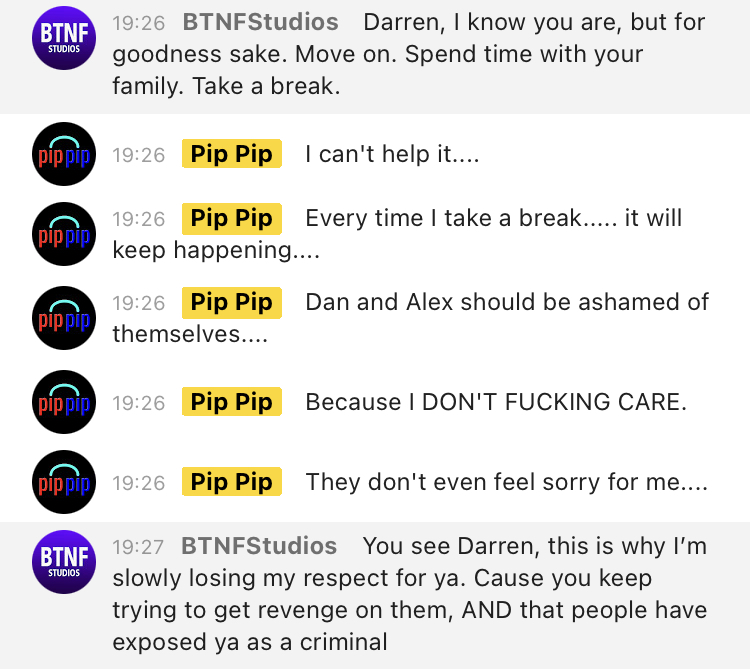Image resolution: width=750 pixels, height=669 pixels.
Task: Click Pip Pip name badge on "Because I DON'T" message
Action: coord(232,402)
